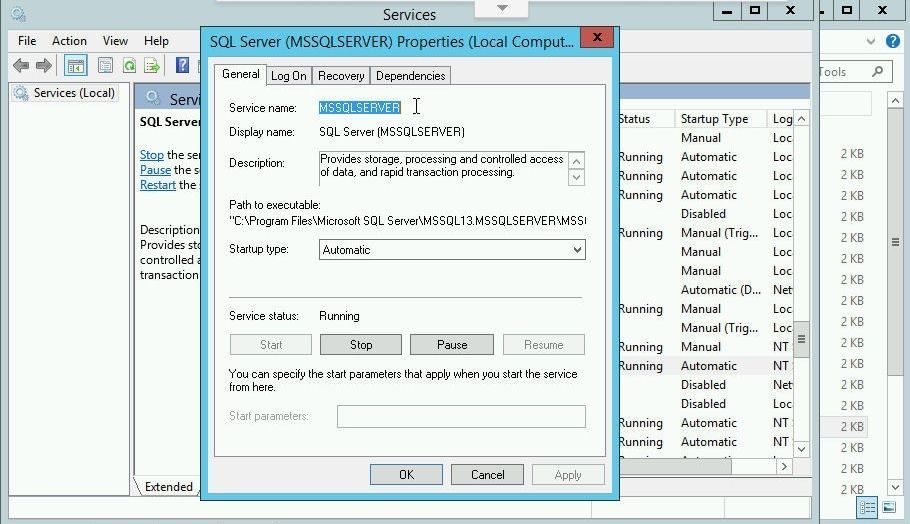Click the Back arrow toolbar icon
This screenshot has height=524, width=910.
pos(20,66)
